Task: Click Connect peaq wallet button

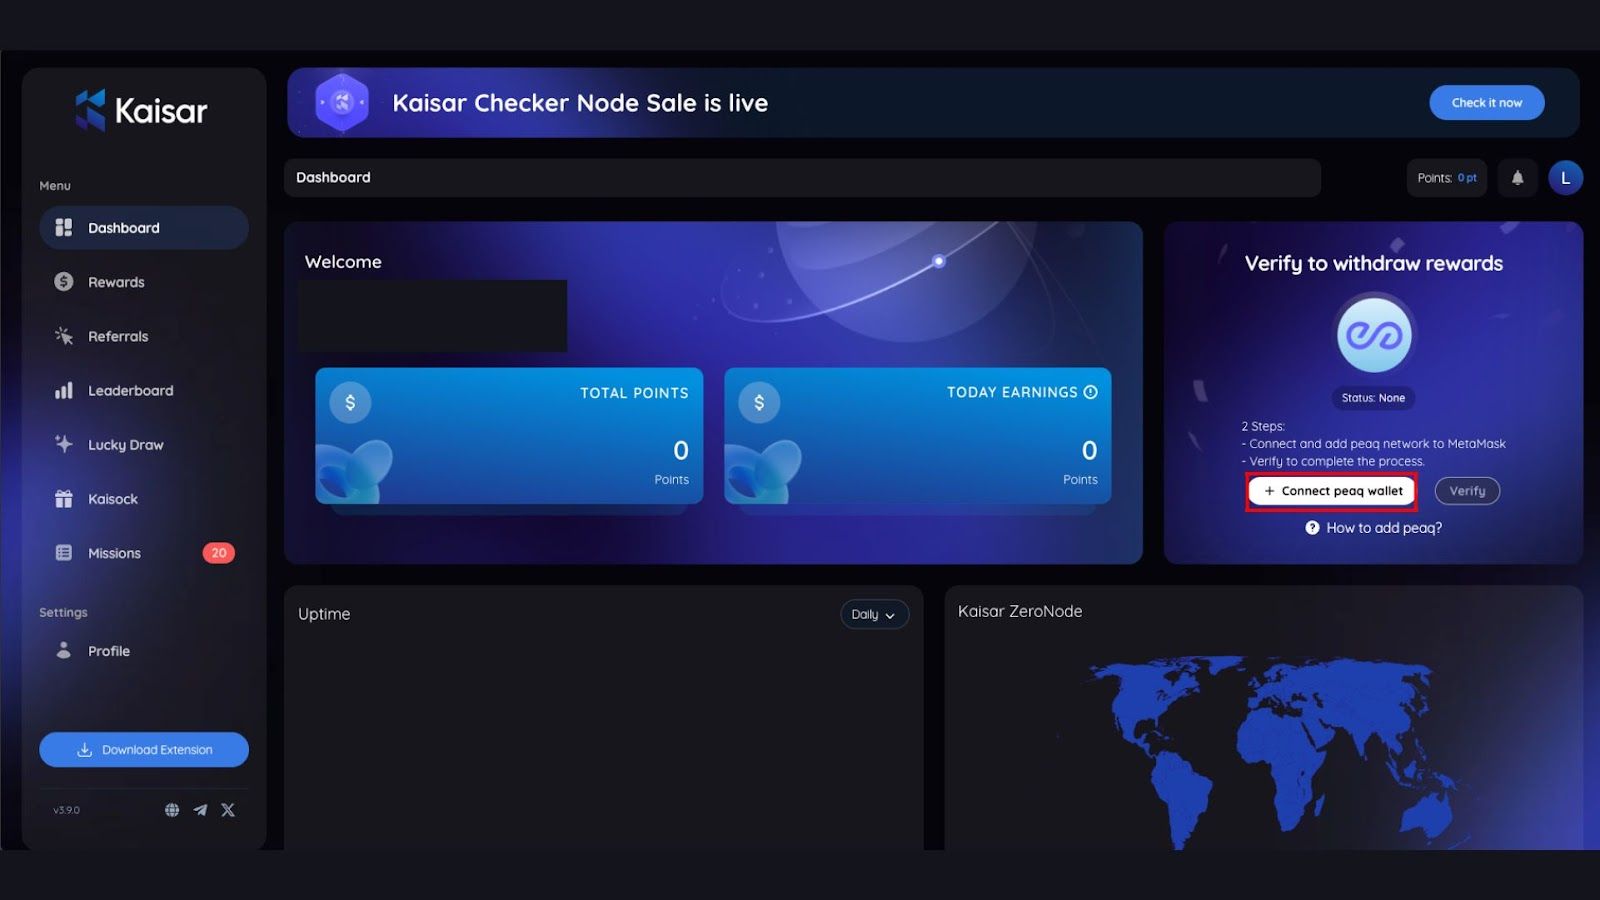Action: [1331, 491]
